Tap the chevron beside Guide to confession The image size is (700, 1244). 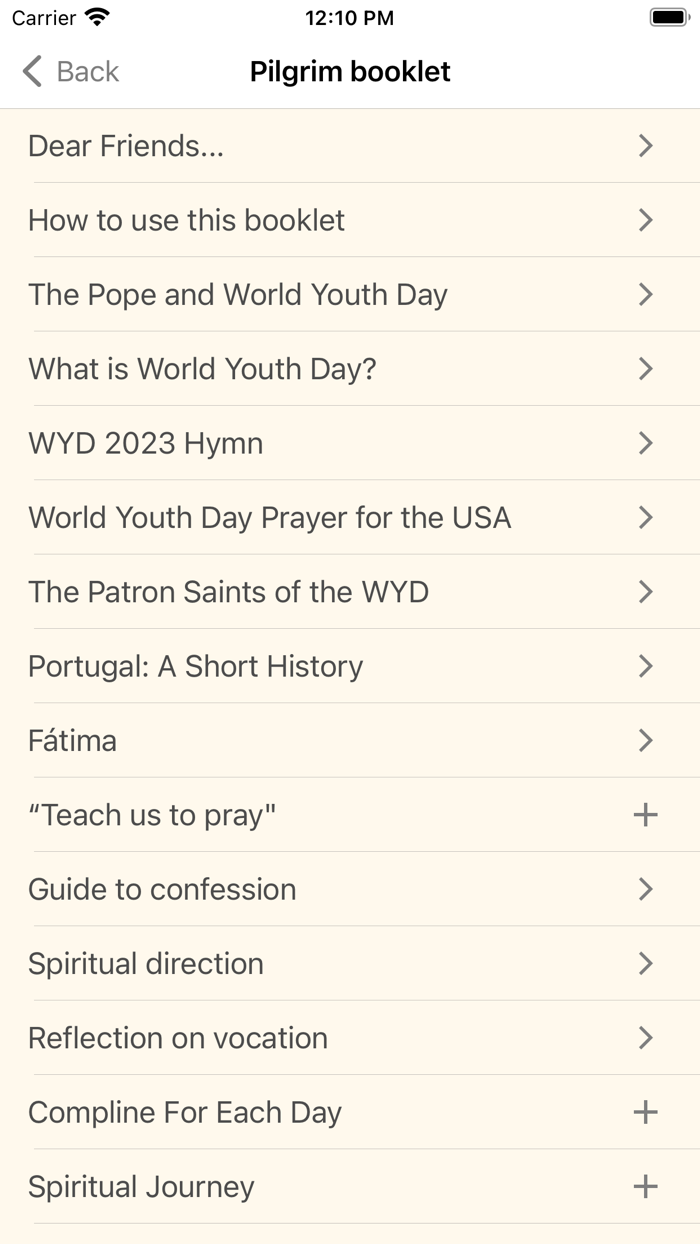coord(645,889)
